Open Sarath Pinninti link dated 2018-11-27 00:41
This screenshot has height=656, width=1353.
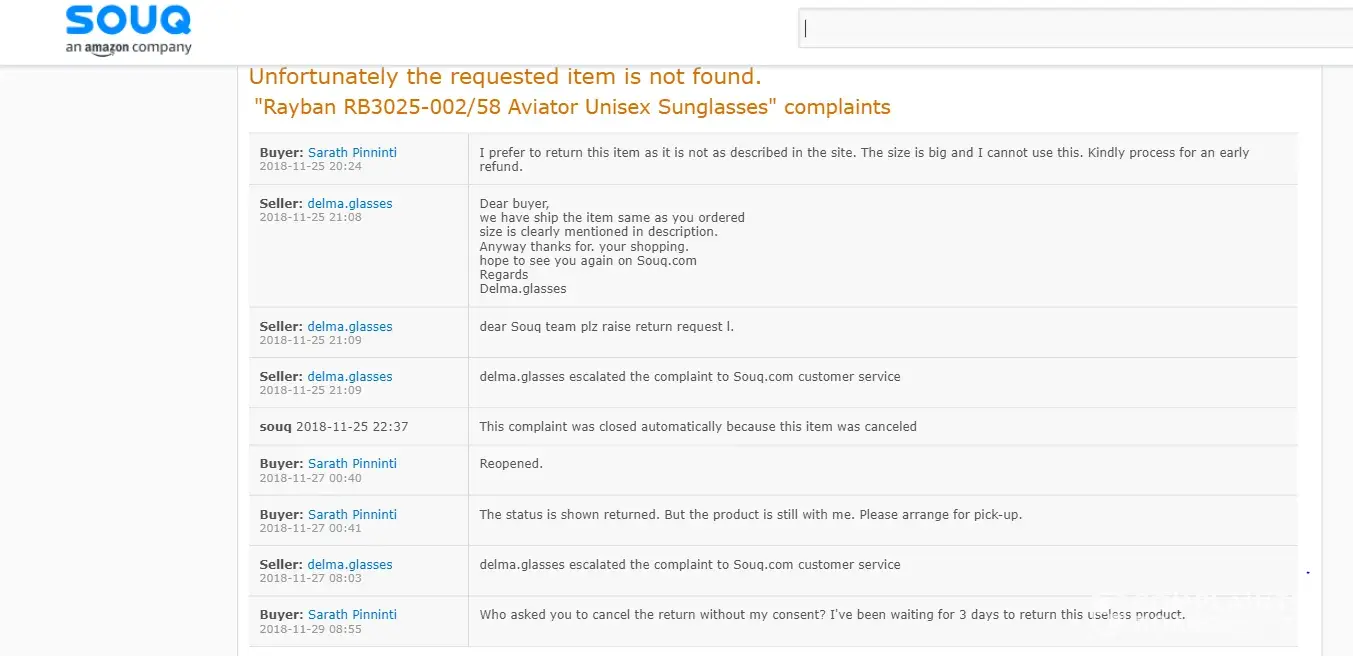point(352,515)
